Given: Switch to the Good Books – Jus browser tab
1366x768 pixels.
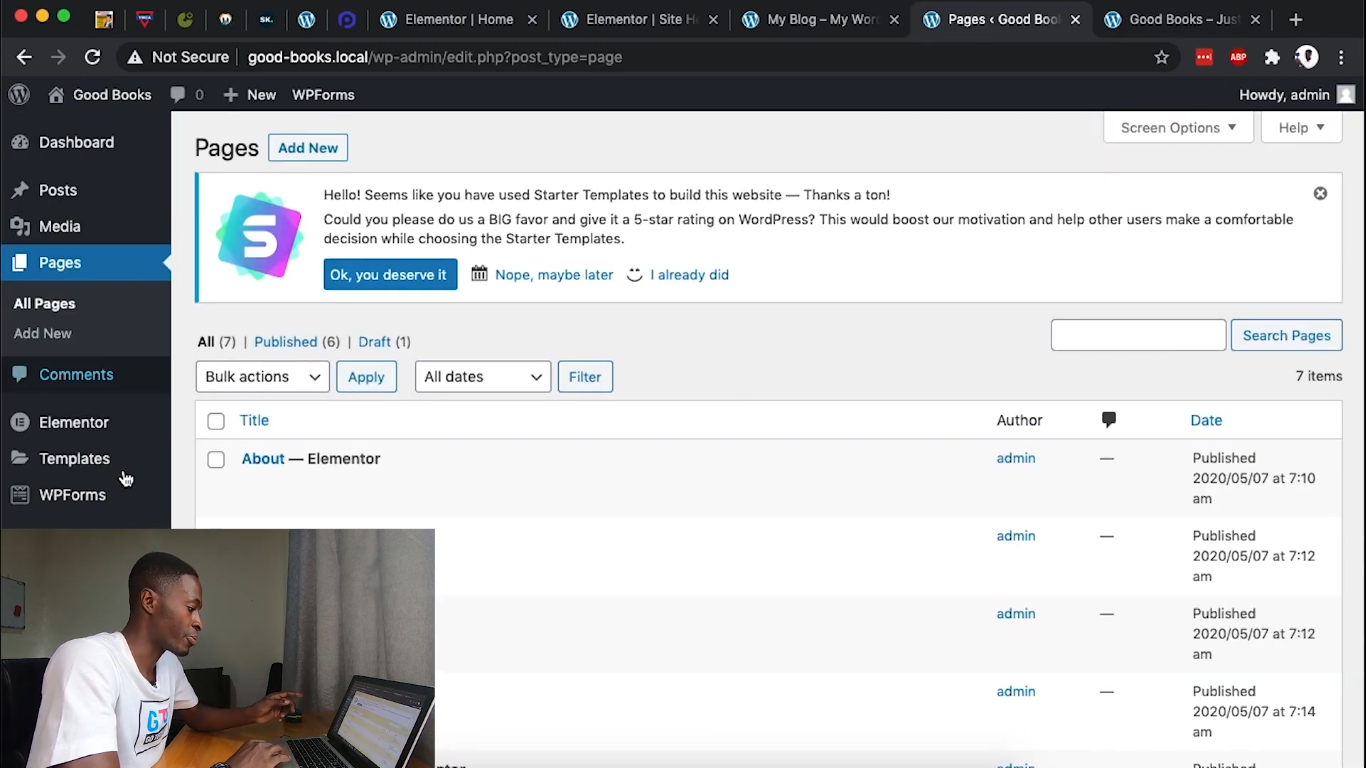Looking at the screenshot, I should 1182,19.
